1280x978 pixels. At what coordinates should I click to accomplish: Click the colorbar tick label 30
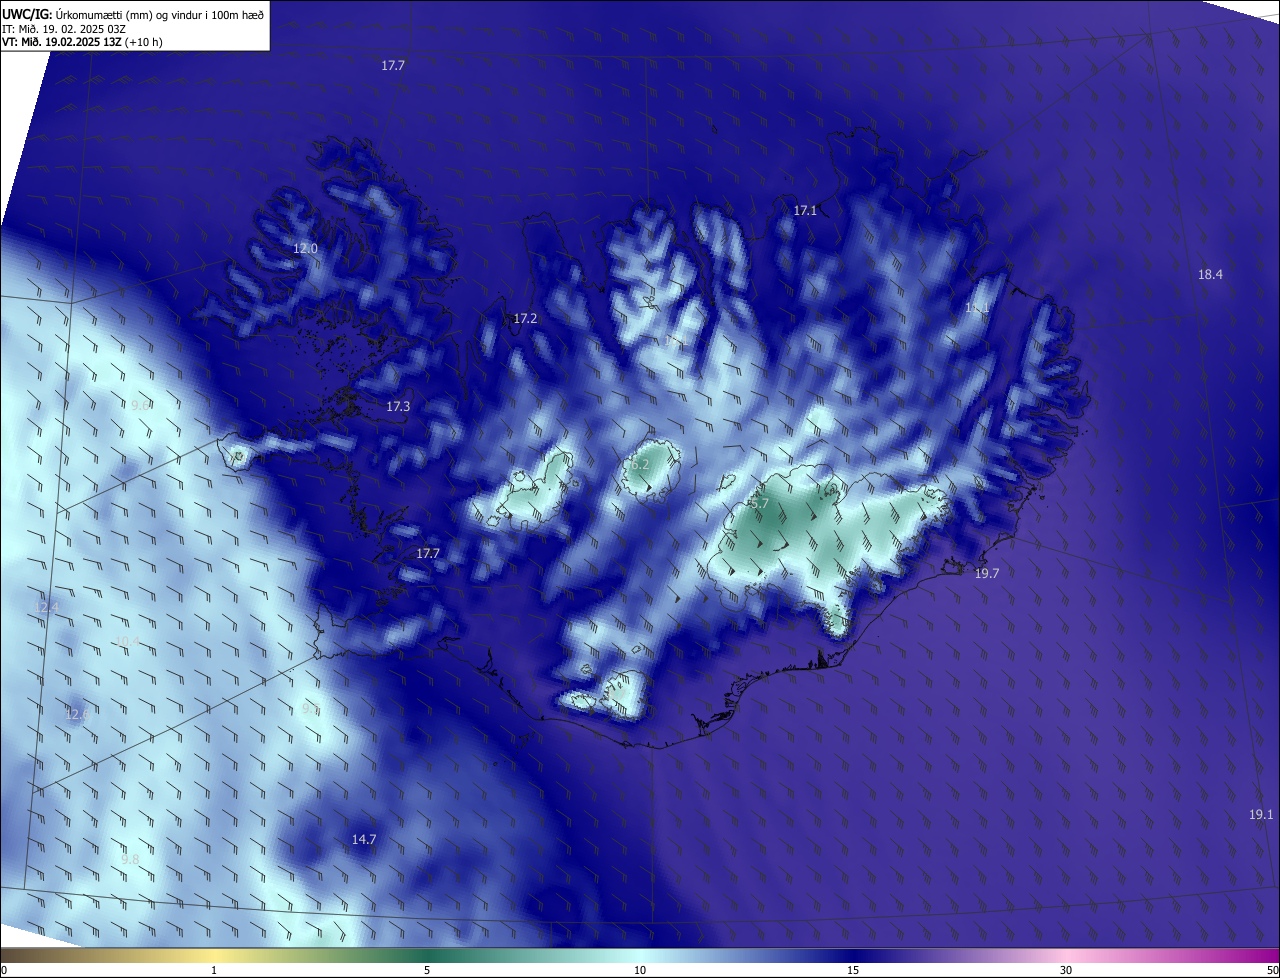[1066, 970]
